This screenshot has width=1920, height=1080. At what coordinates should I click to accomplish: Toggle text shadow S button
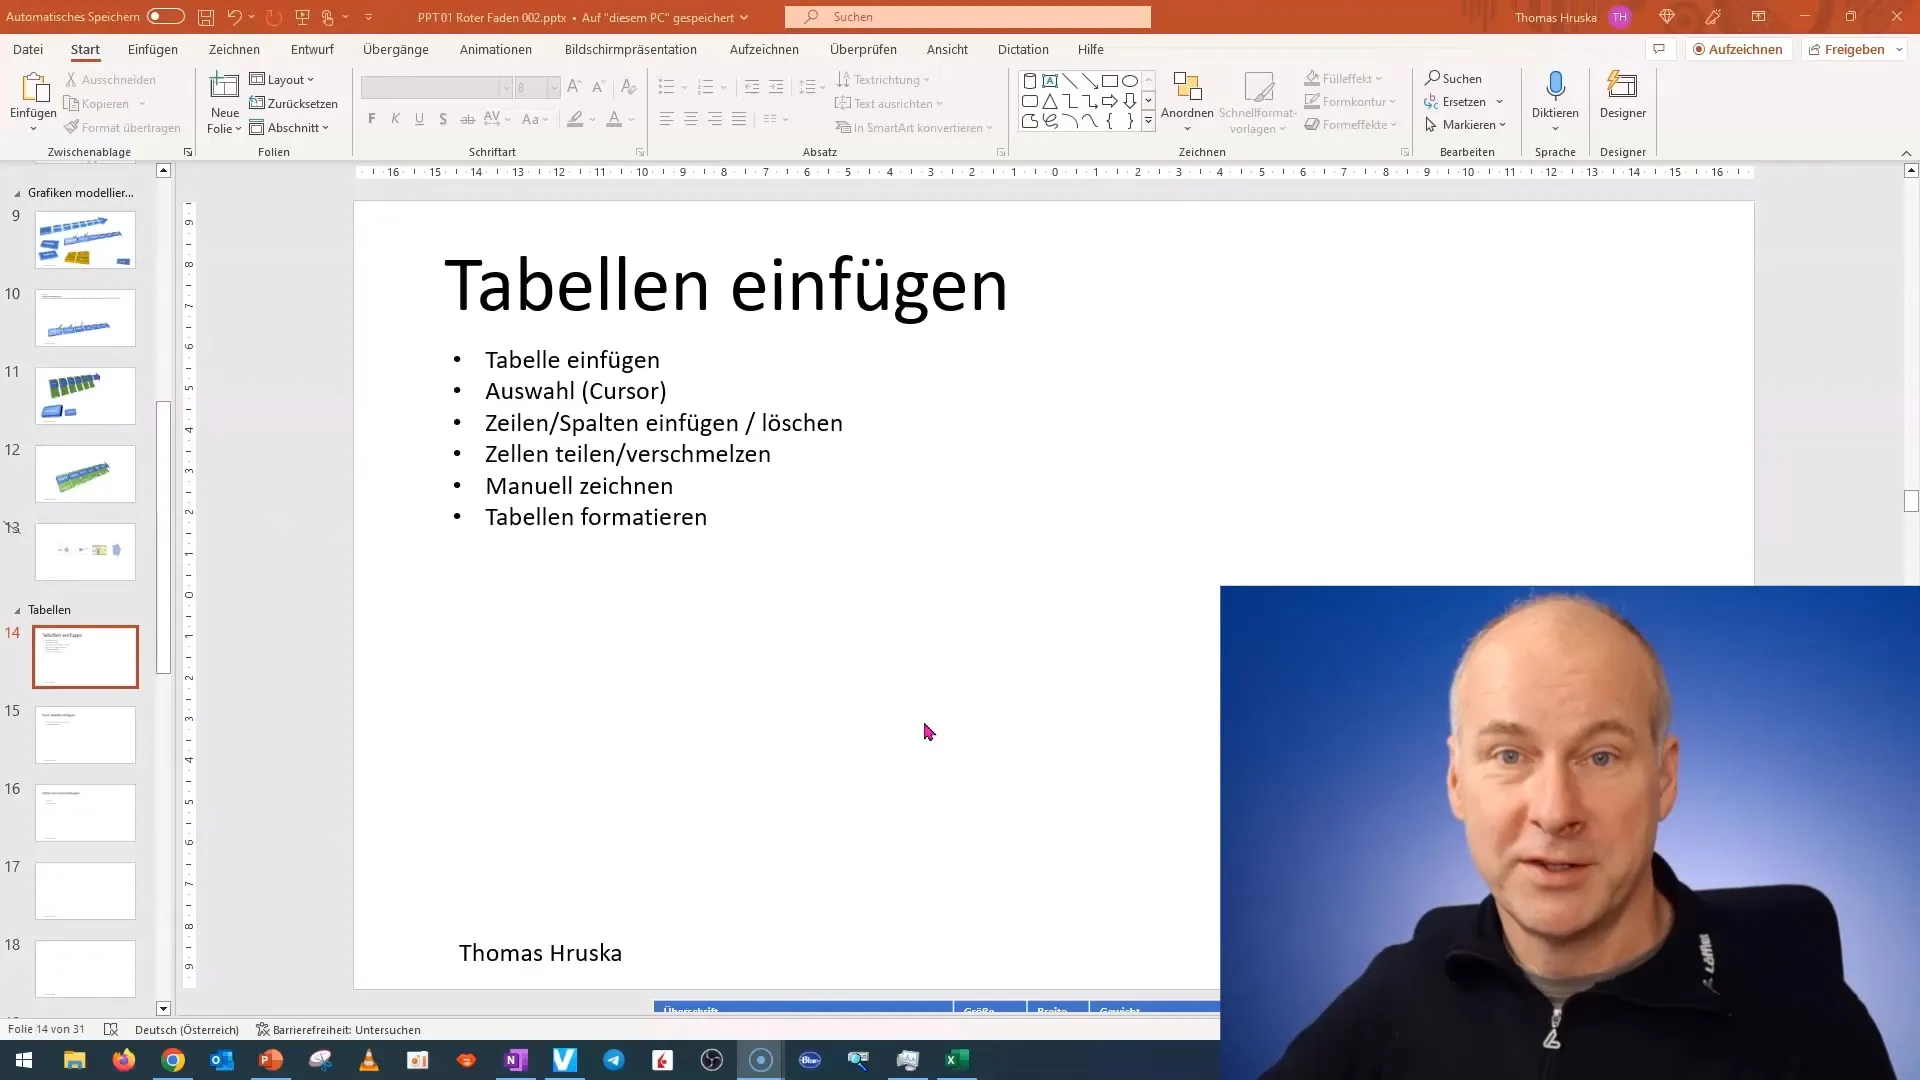click(443, 119)
